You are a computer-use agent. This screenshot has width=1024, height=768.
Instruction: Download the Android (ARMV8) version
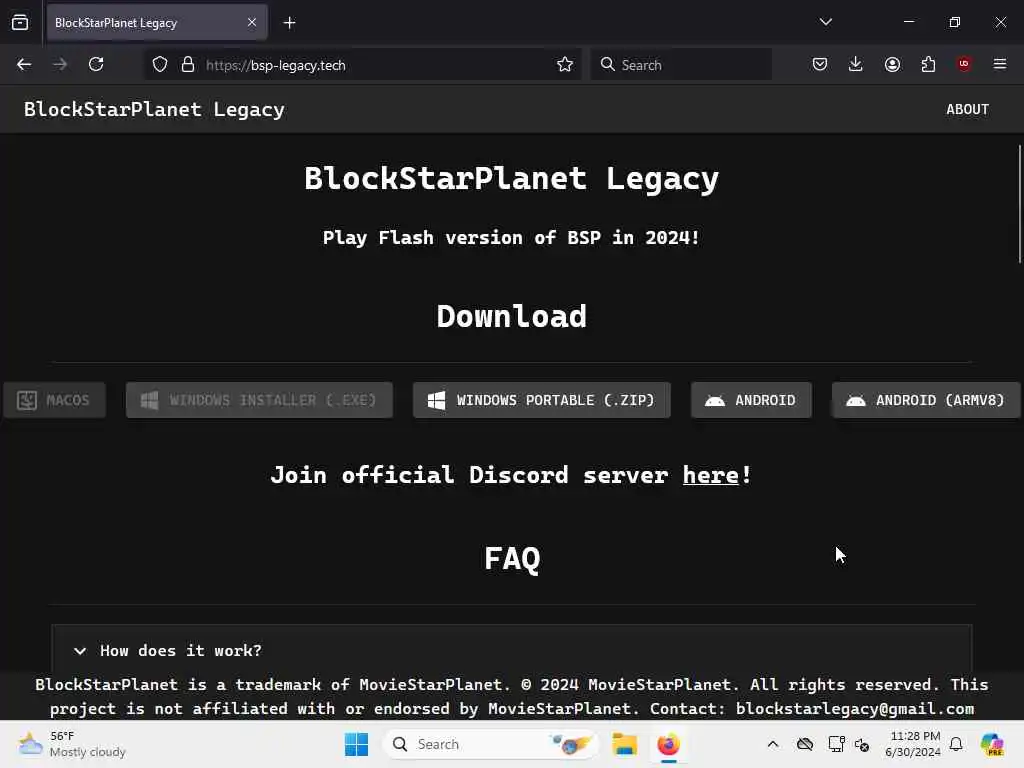(x=925, y=400)
